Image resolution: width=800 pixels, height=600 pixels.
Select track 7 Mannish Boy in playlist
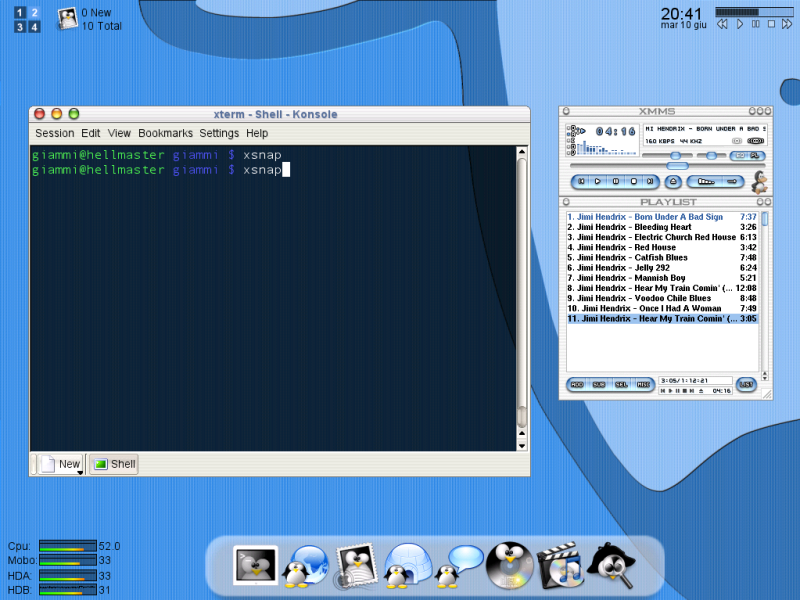(x=662, y=278)
